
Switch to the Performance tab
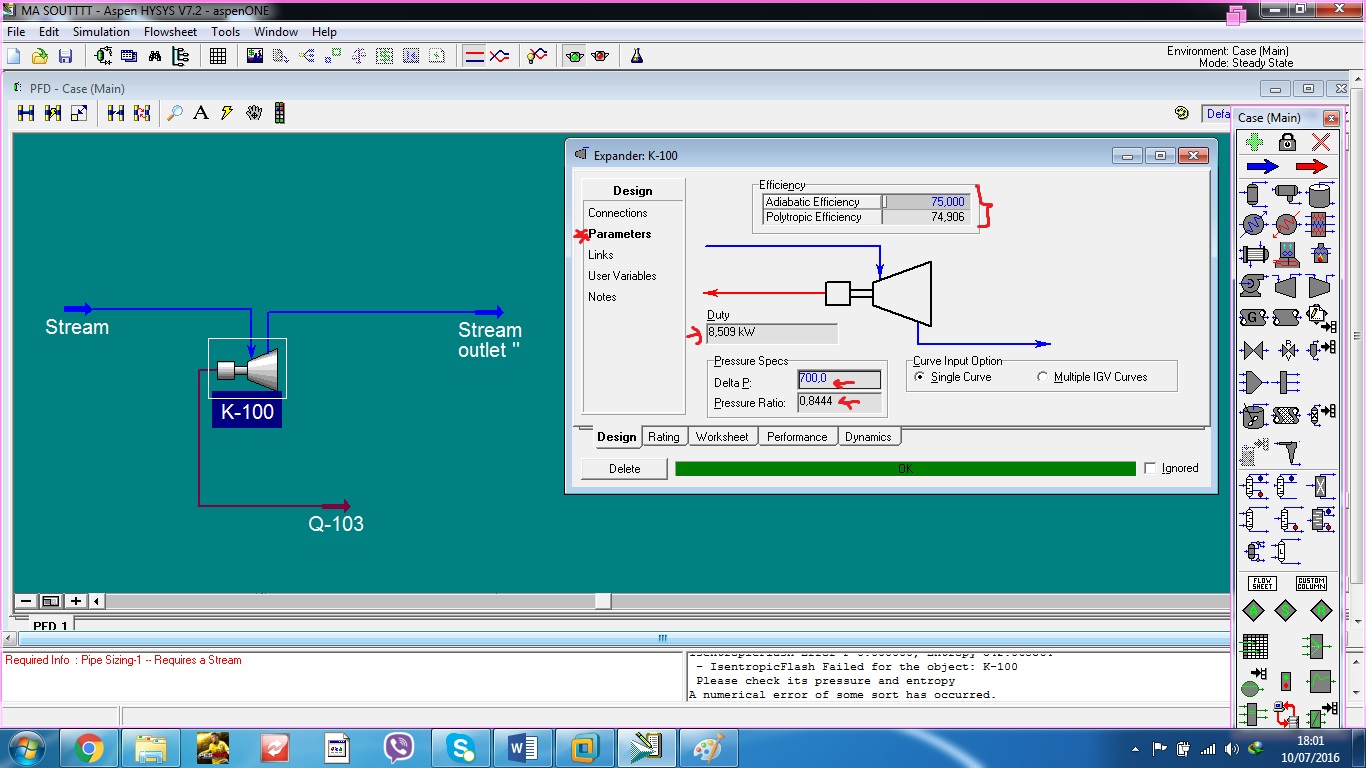797,436
